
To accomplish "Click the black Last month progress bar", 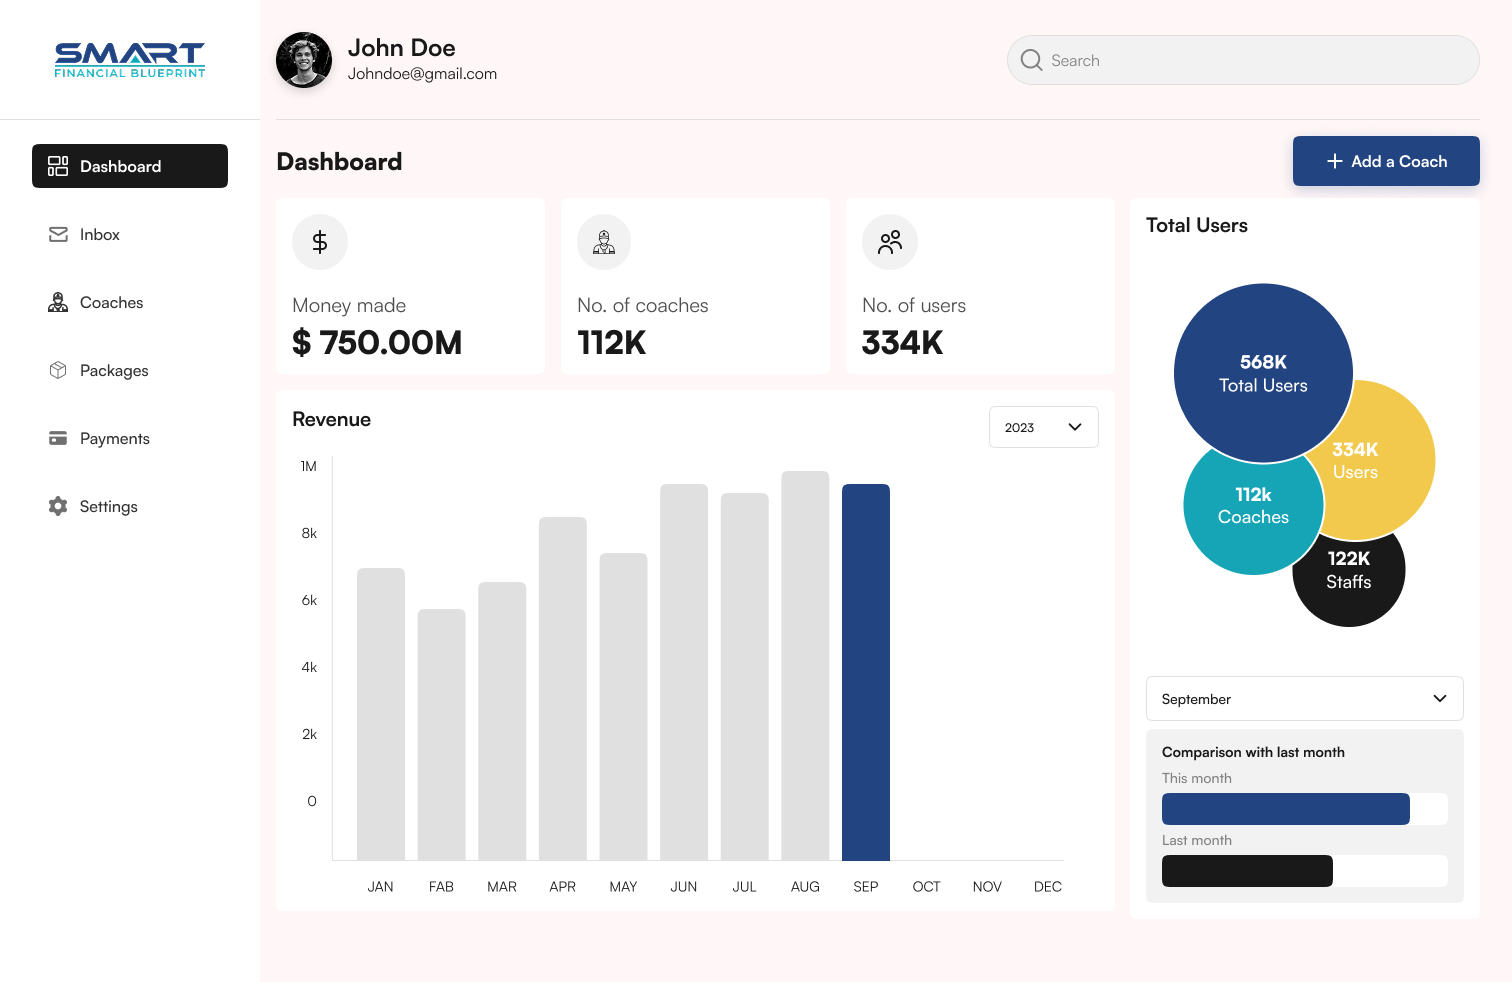I will coord(1247,871).
